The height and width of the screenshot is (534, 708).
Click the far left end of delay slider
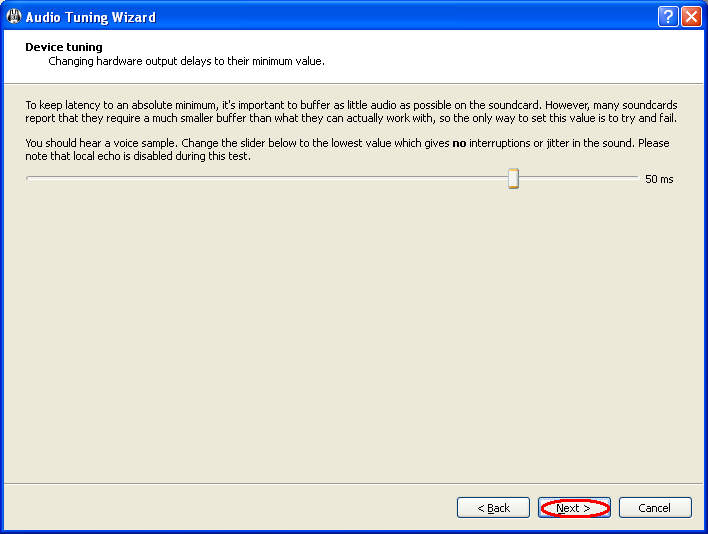coord(28,179)
